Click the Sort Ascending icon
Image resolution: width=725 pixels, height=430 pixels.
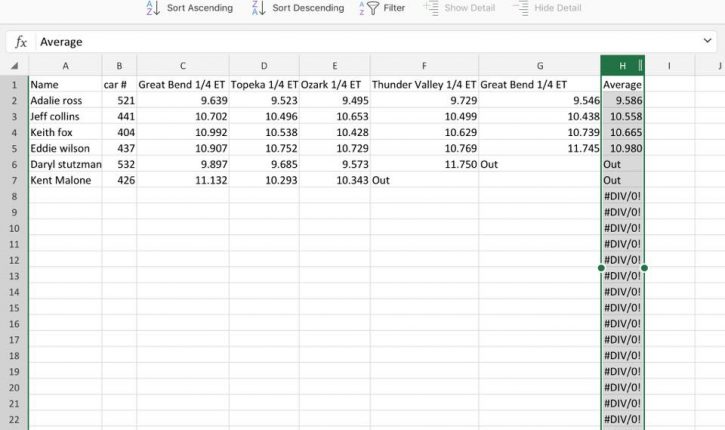tap(153, 8)
